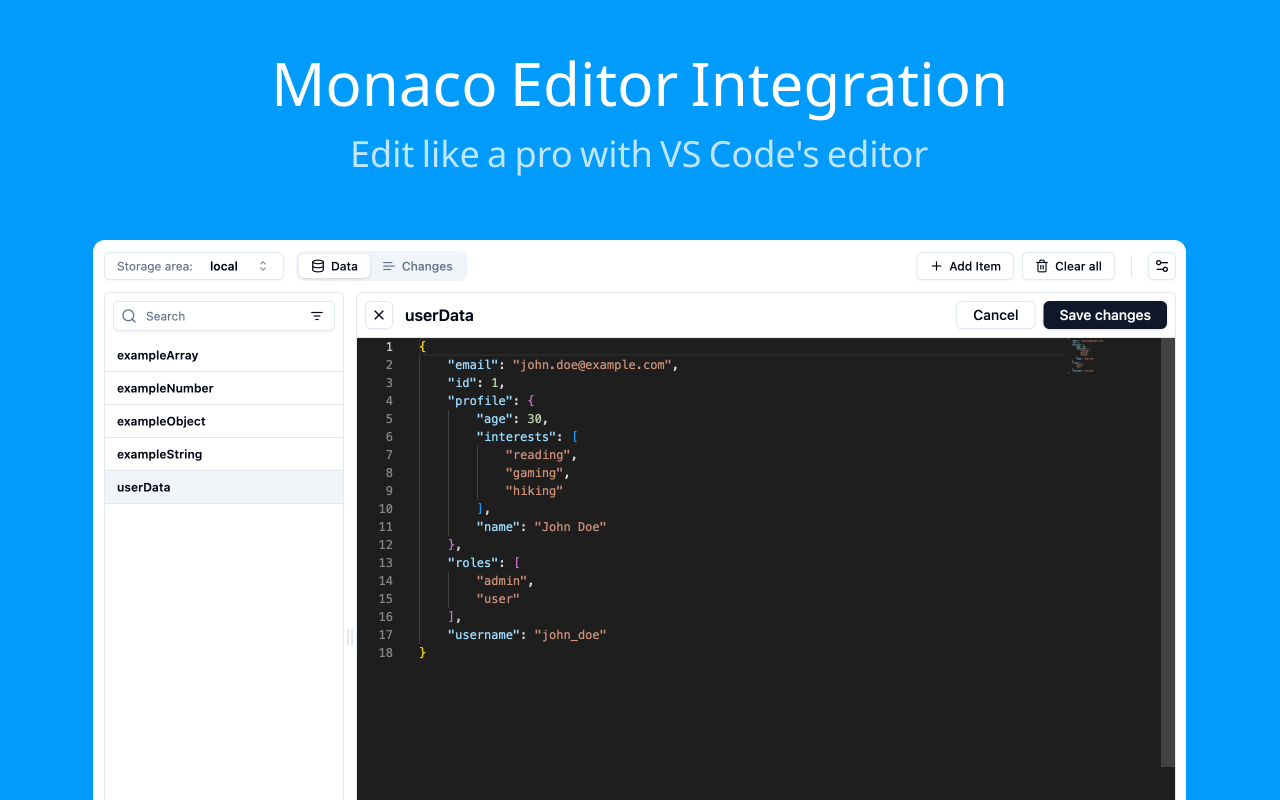Focus the Search input field
Image resolution: width=1280 pixels, height=800 pixels.
[x=224, y=316]
